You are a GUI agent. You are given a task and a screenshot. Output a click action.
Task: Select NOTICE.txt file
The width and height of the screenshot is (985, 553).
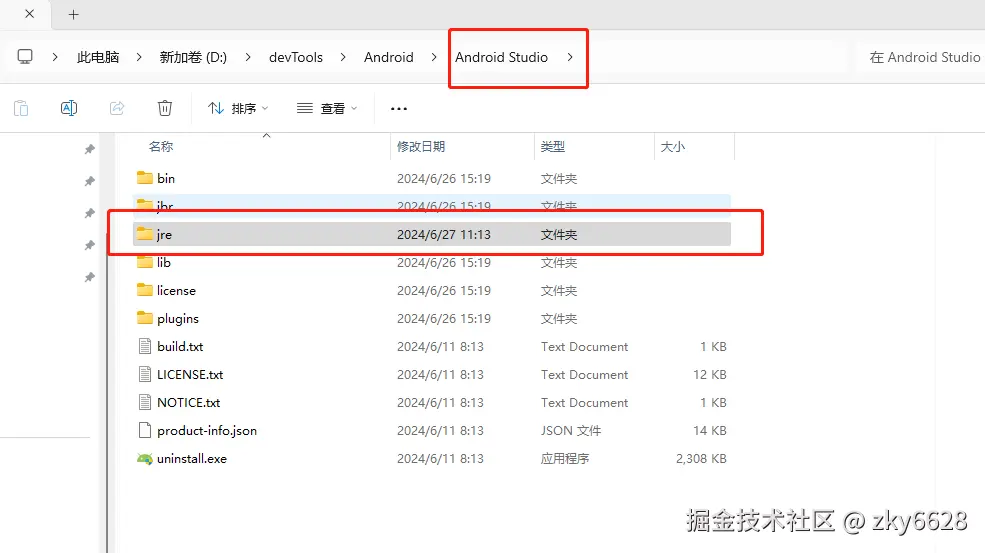pyautogui.click(x=432, y=403)
